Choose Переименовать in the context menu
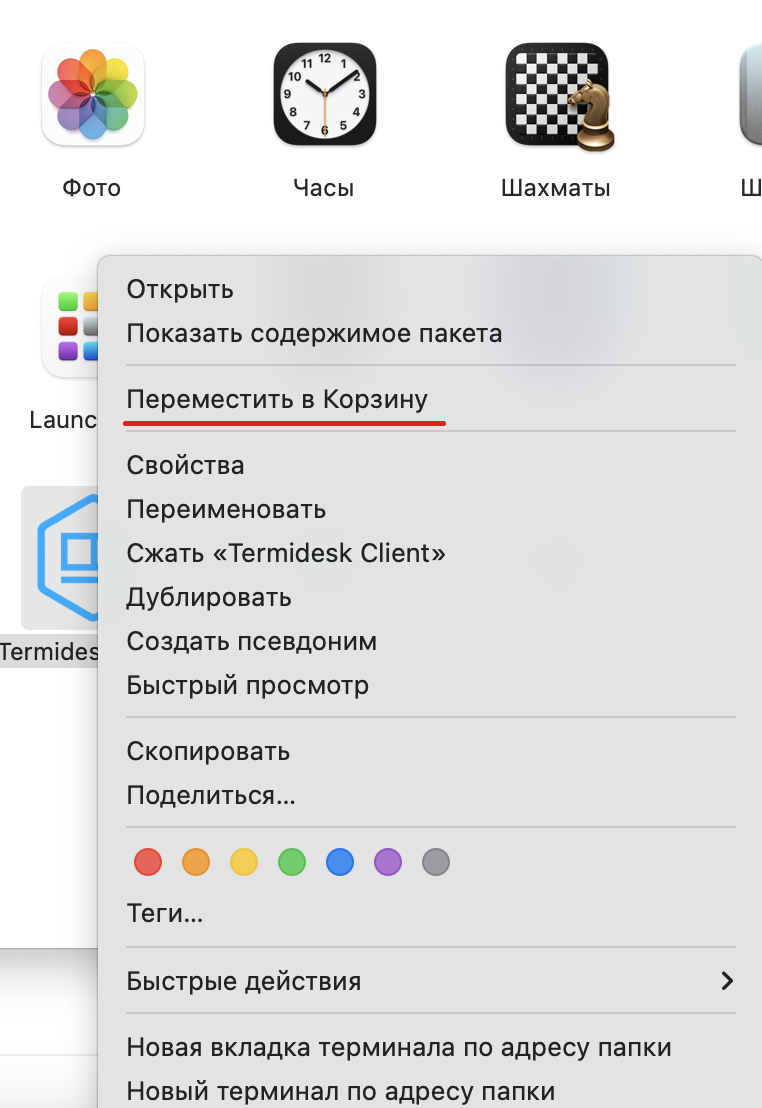Image resolution: width=762 pixels, height=1108 pixels. click(226, 509)
